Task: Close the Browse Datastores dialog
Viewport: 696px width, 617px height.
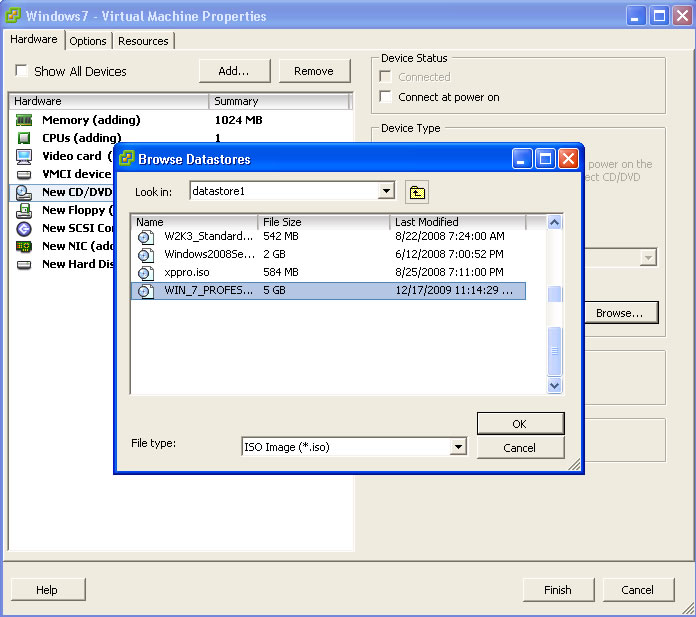Action: (569, 158)
